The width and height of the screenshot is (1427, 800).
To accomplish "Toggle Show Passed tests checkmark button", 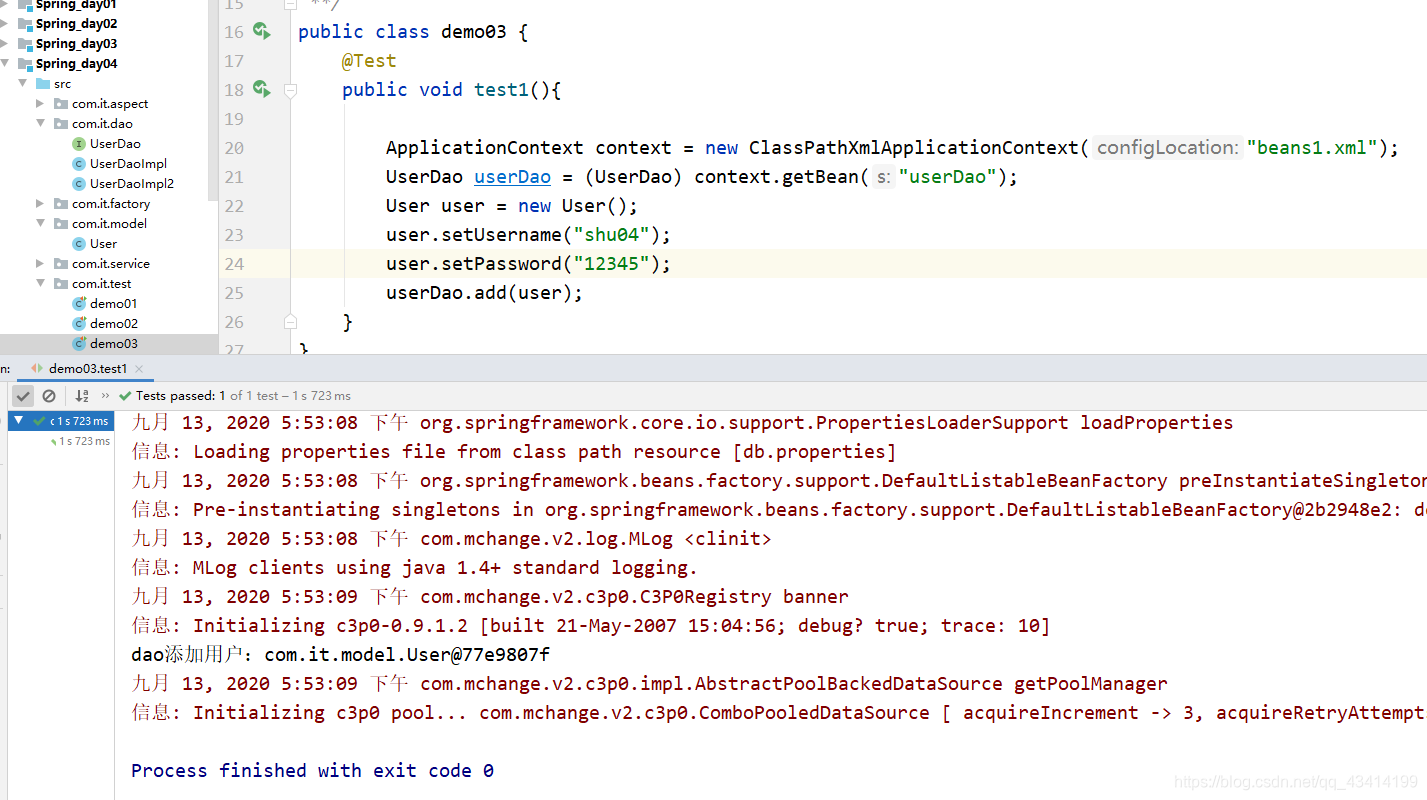I will 24,396.
